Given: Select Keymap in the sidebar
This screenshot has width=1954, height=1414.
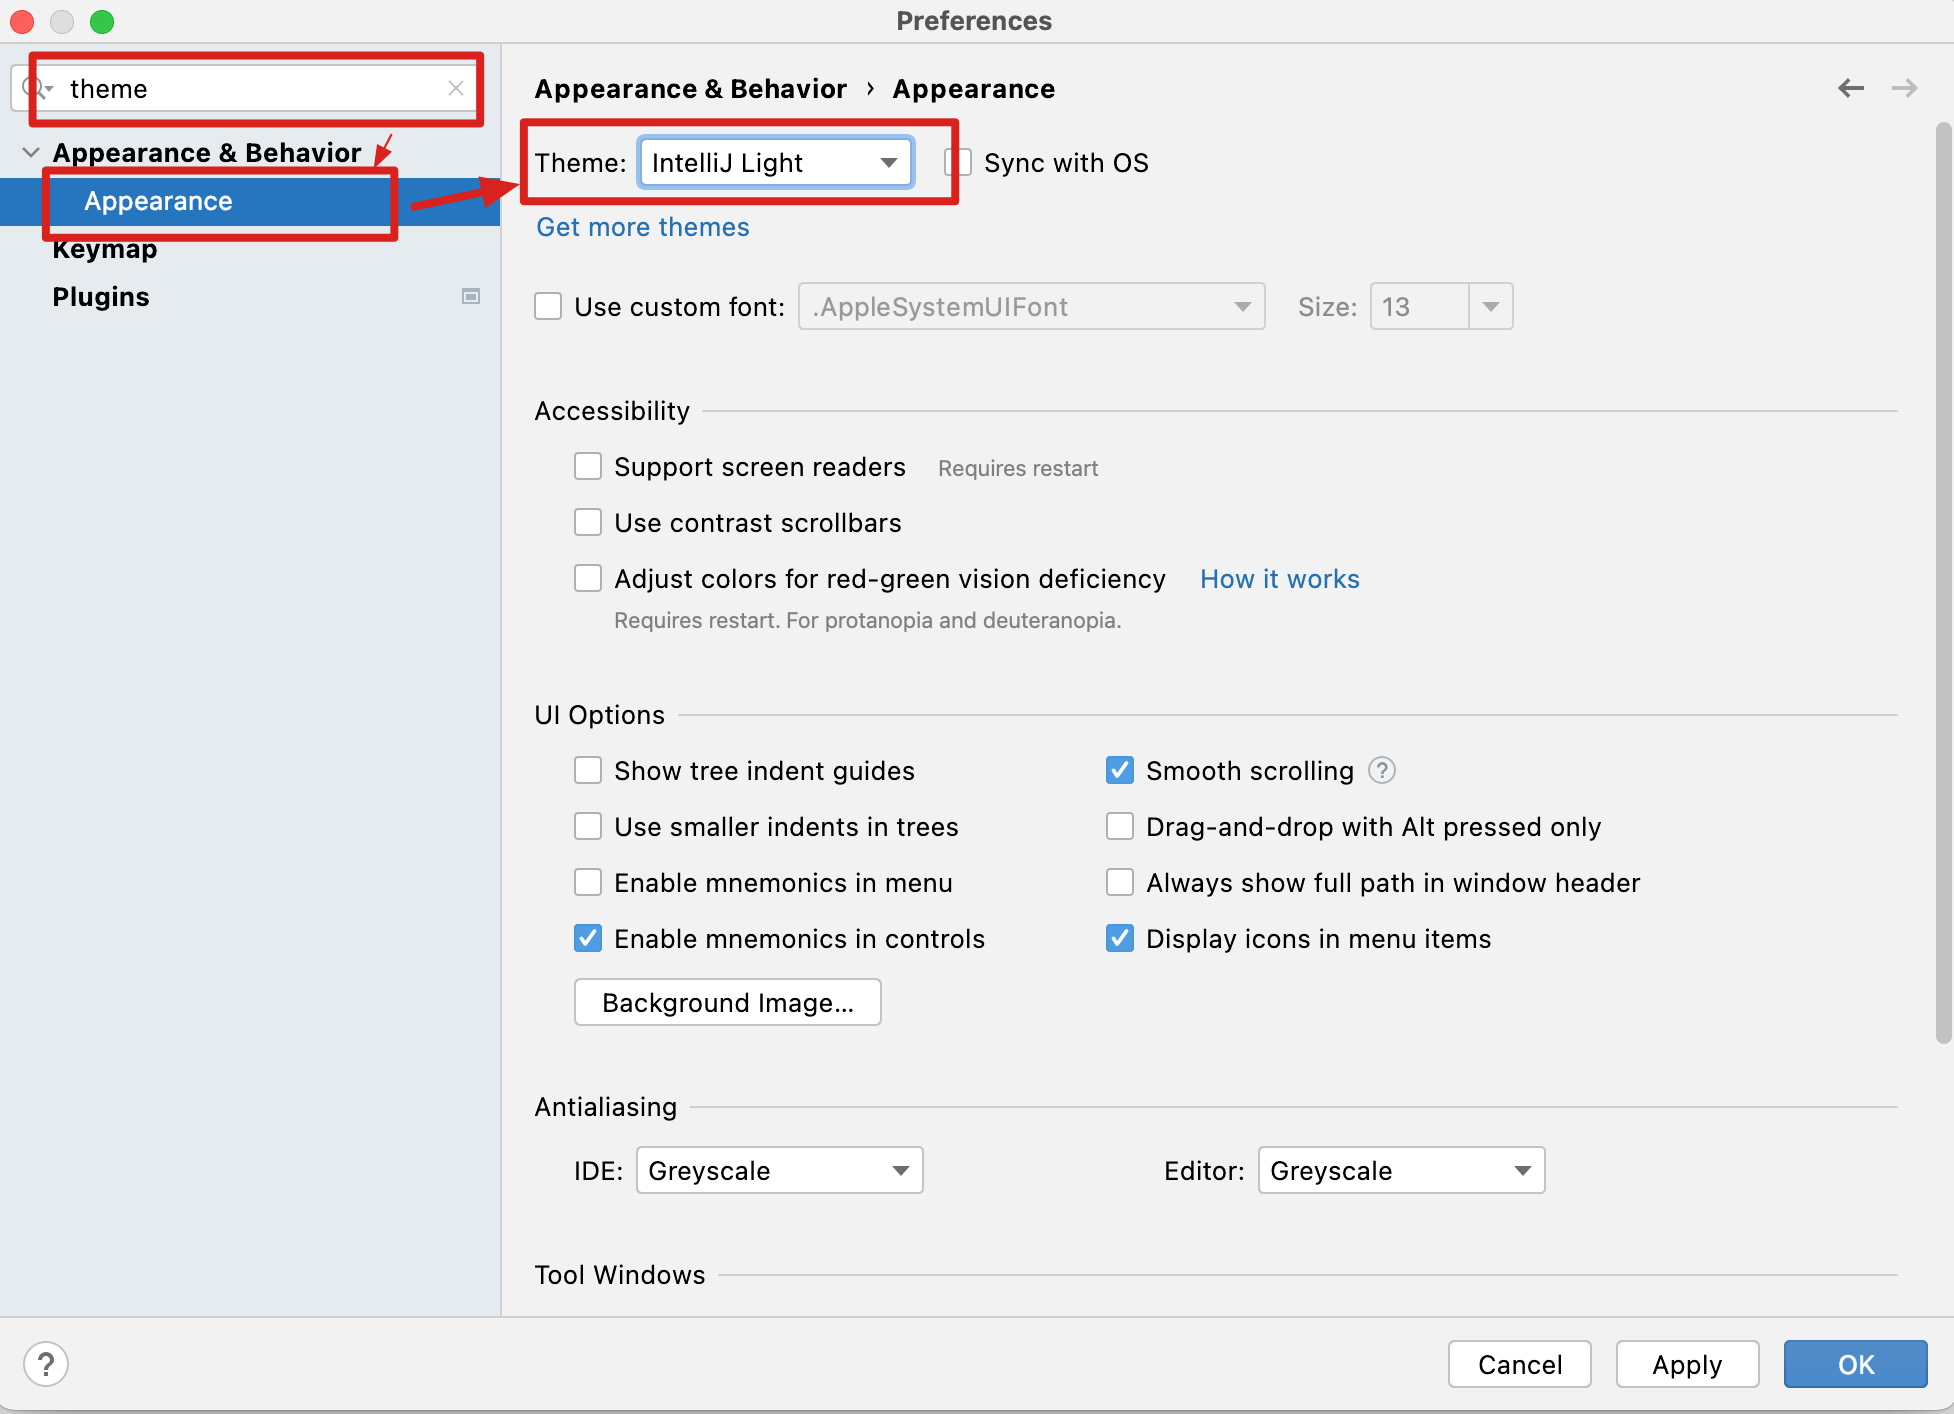Looking at the screenshot, I should (105, 250).
